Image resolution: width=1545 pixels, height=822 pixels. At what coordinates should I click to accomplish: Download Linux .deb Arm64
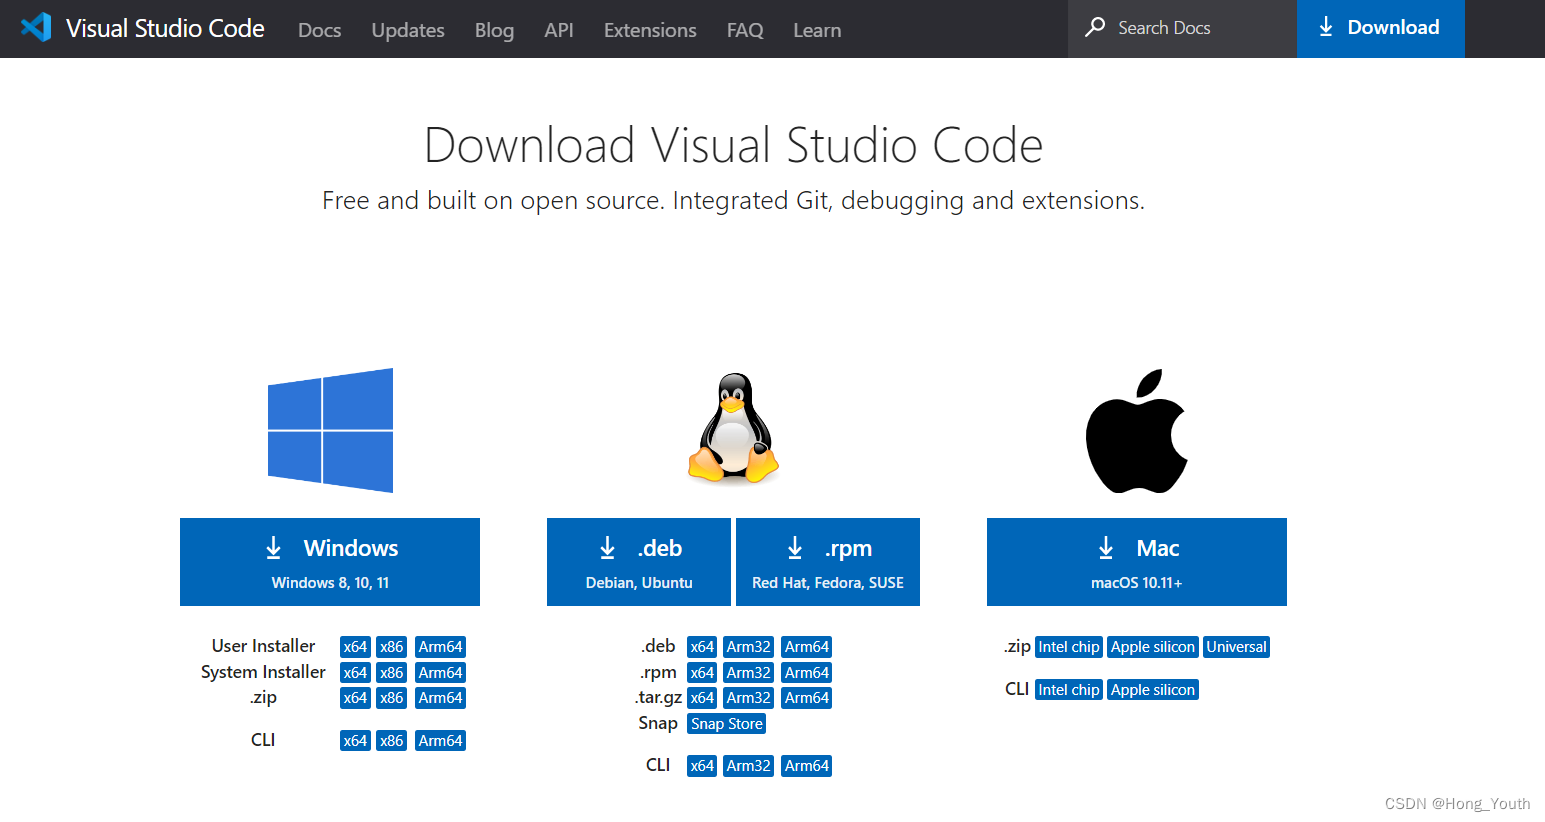pyautogui.click(x=807, y=647)
